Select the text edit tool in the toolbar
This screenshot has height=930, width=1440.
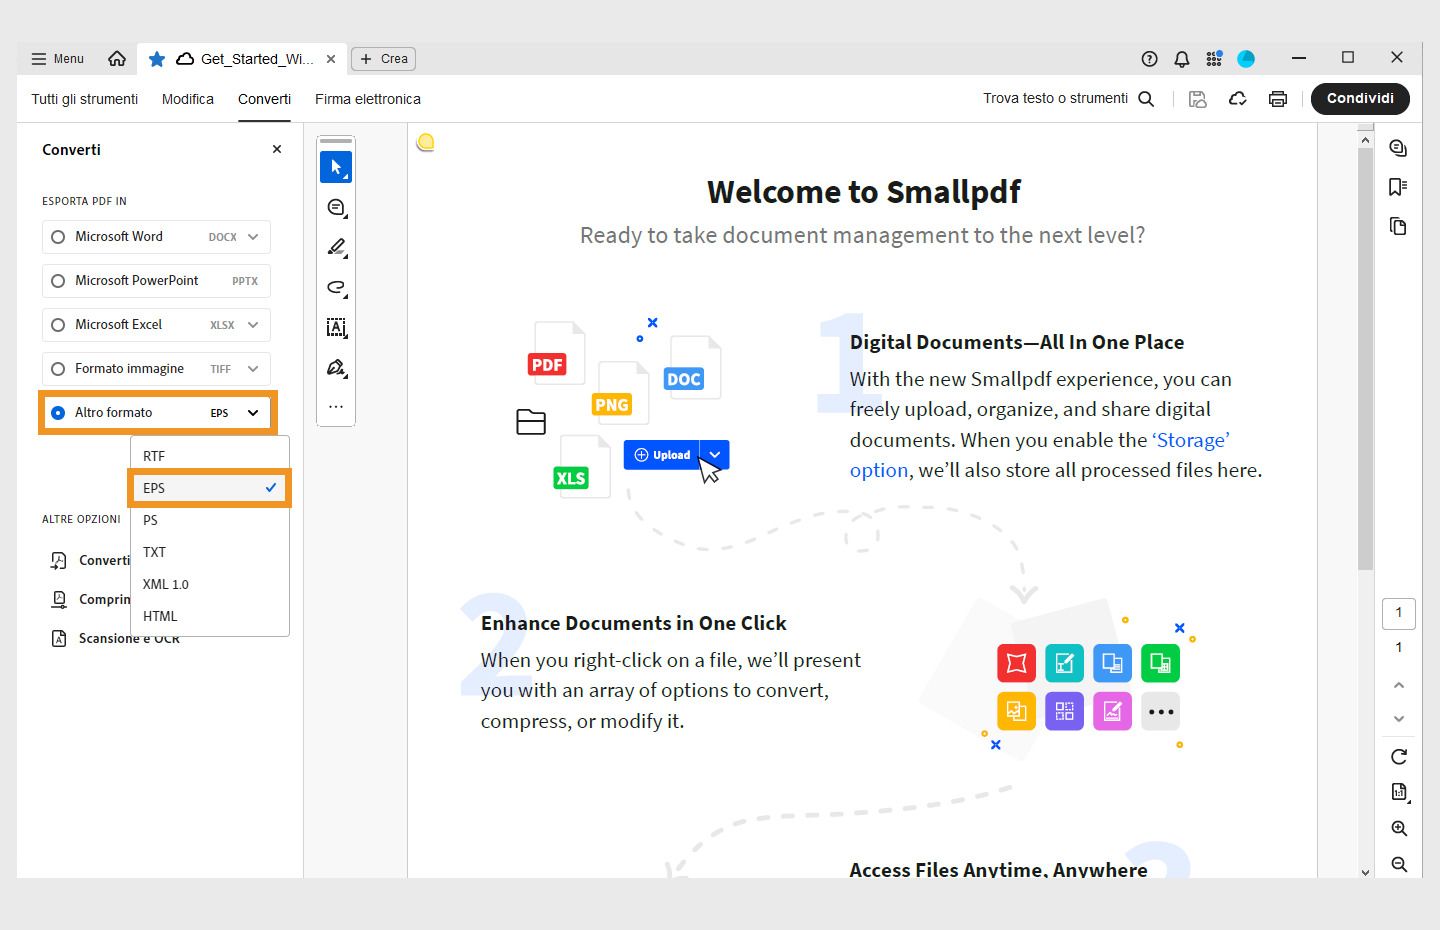tap(336, 327)
